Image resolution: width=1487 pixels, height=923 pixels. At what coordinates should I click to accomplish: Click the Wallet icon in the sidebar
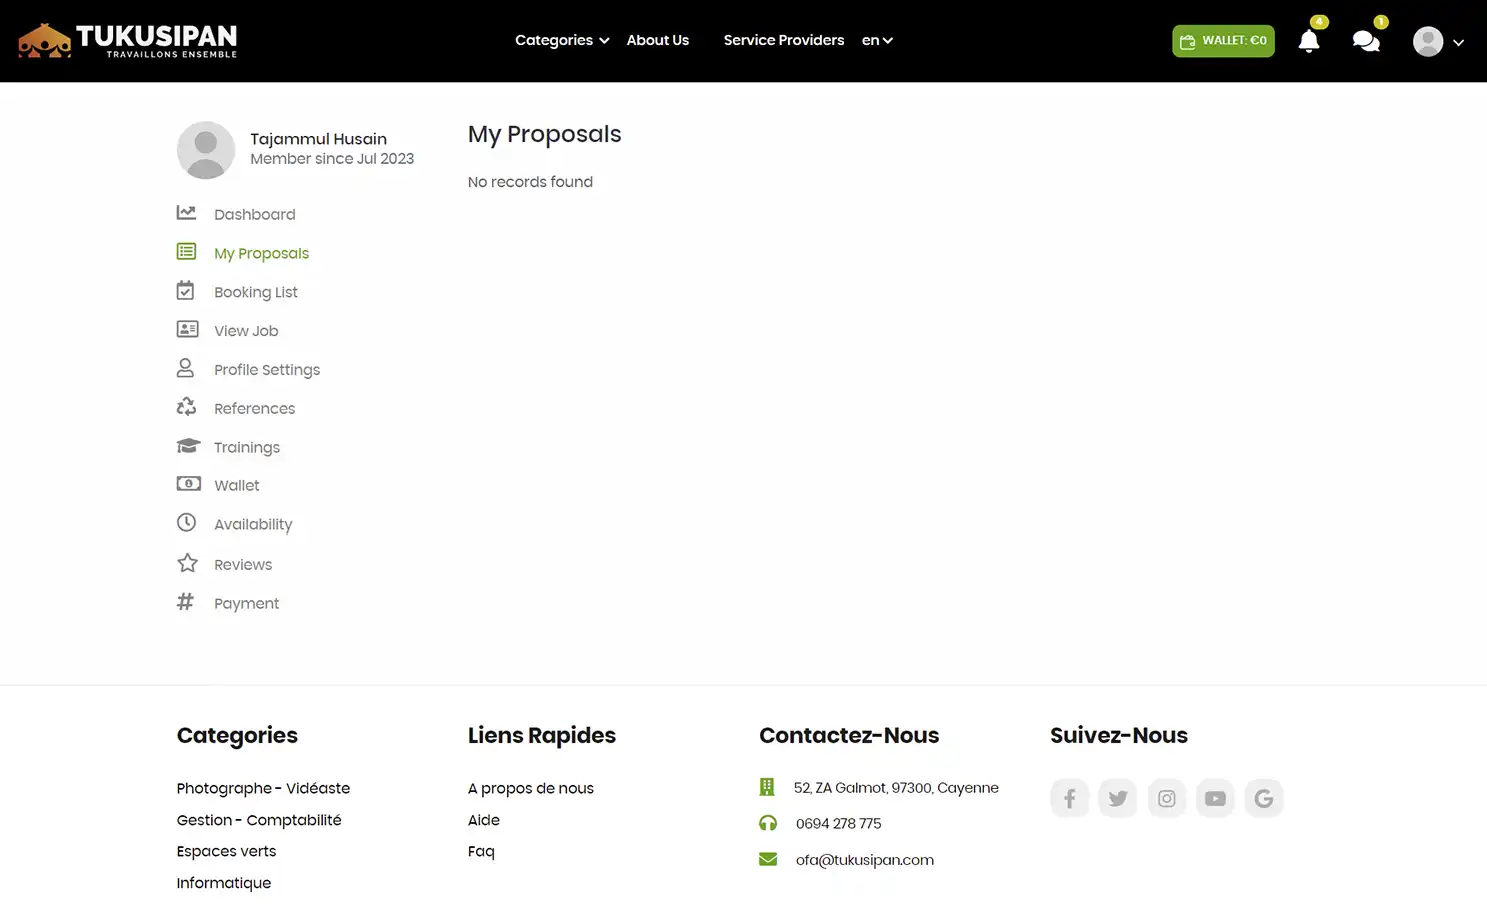pyautogui.click(x=188, y=483)
